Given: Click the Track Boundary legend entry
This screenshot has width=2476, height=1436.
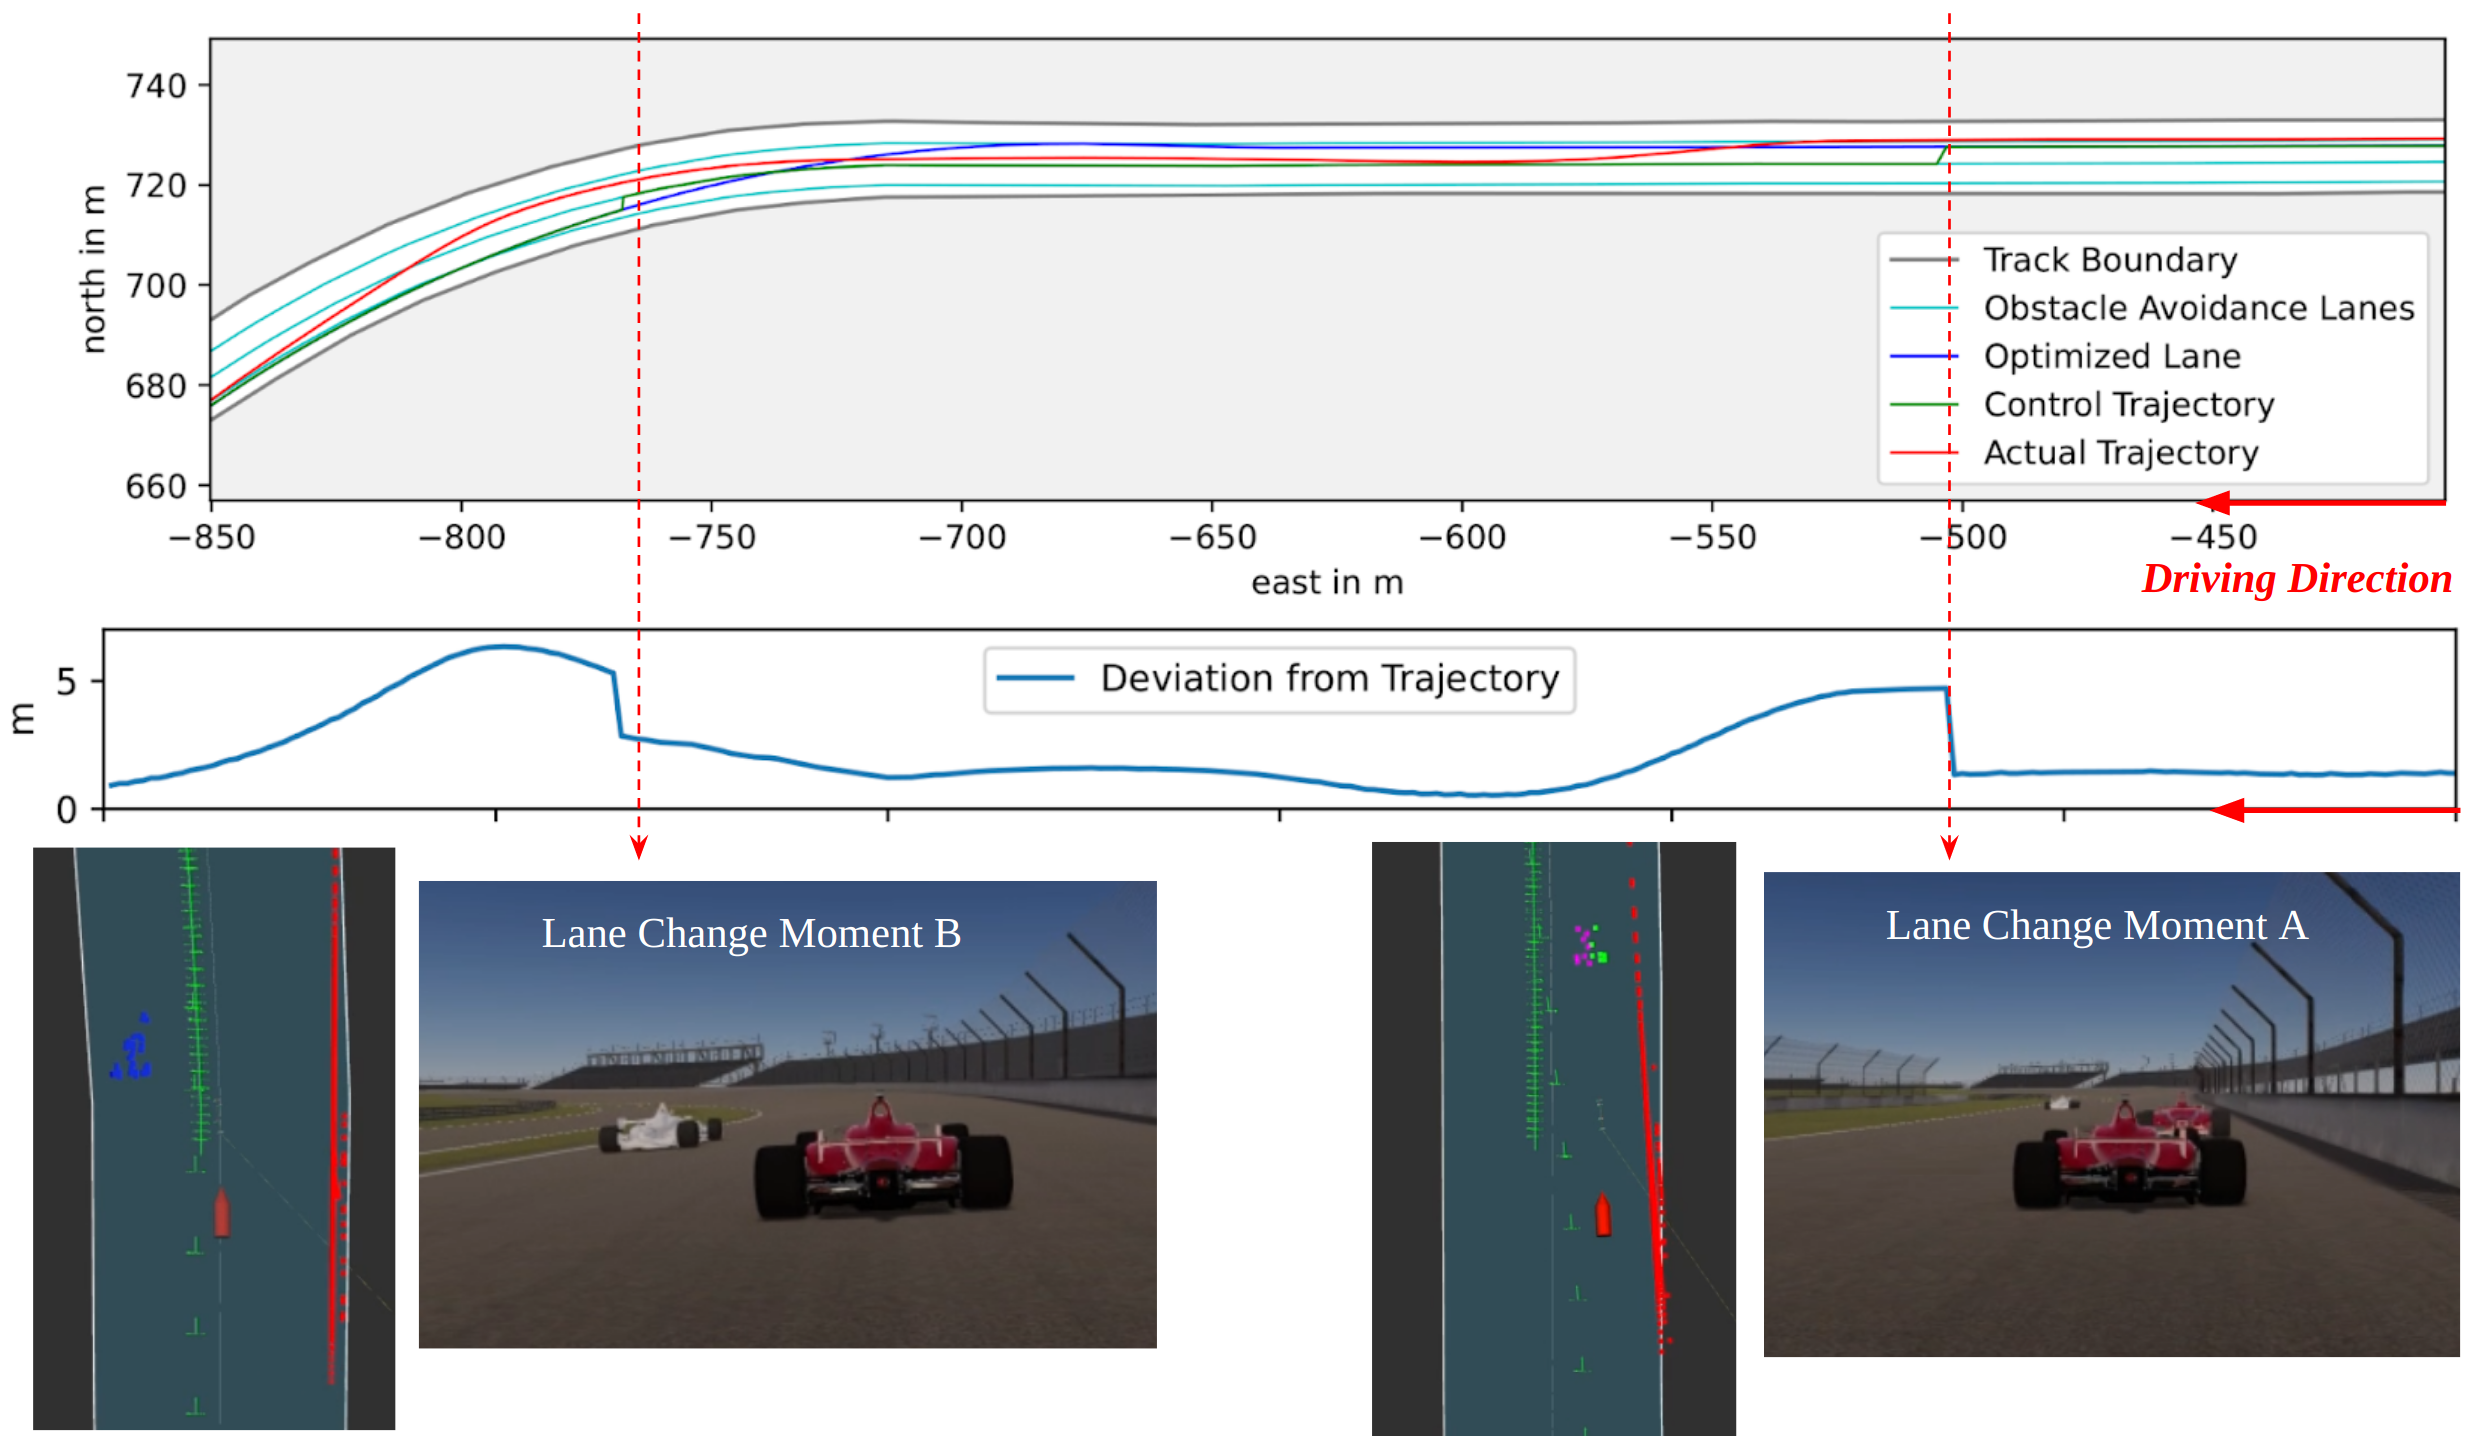Looking at the screenshot, I should pyautogui.click(x=2109, y=260).
